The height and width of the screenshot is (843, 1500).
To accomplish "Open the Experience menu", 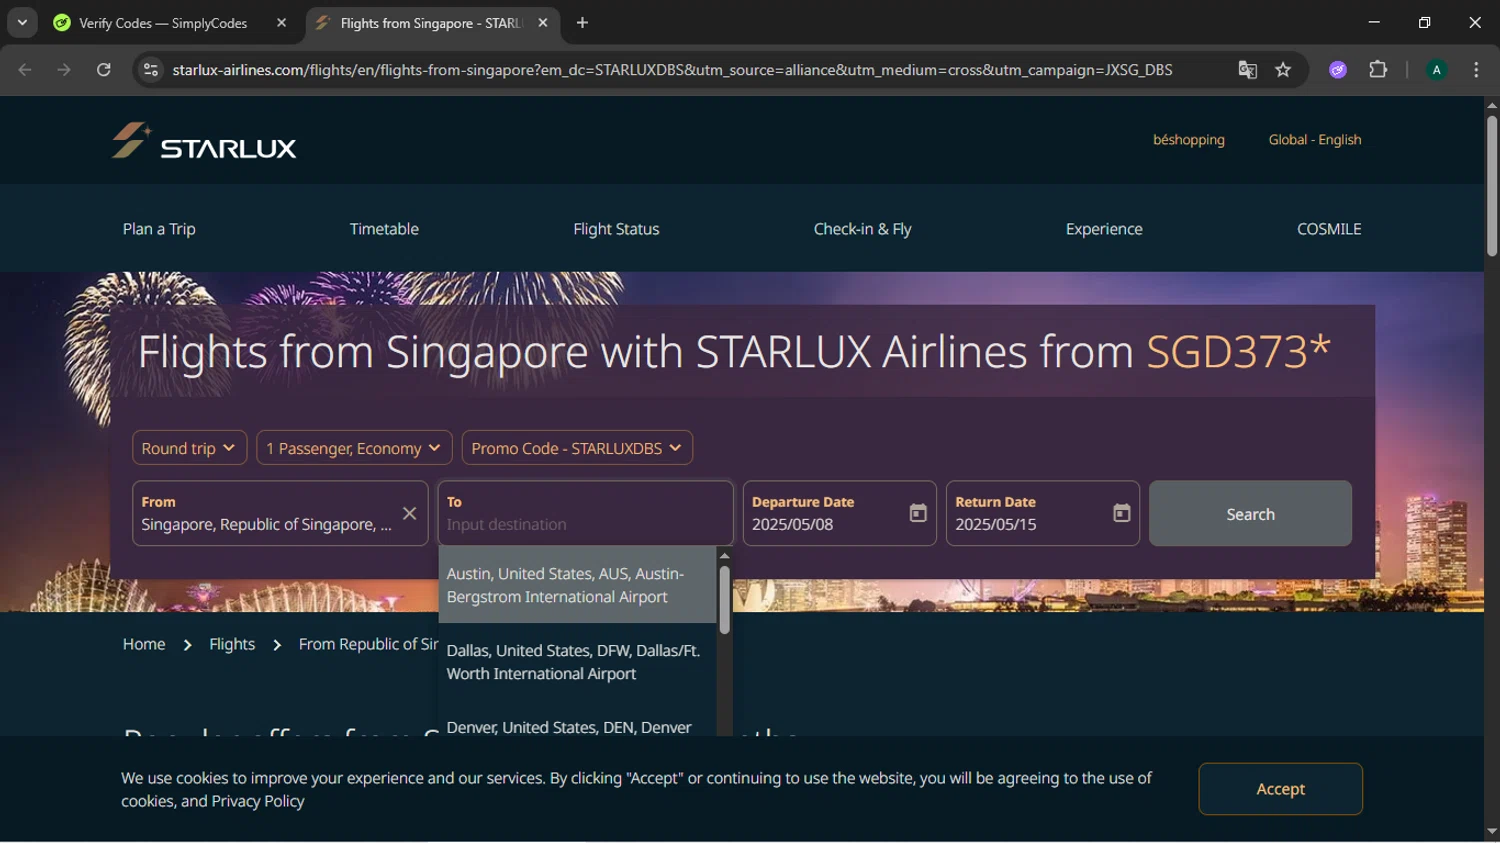I will coord(1104,229).
